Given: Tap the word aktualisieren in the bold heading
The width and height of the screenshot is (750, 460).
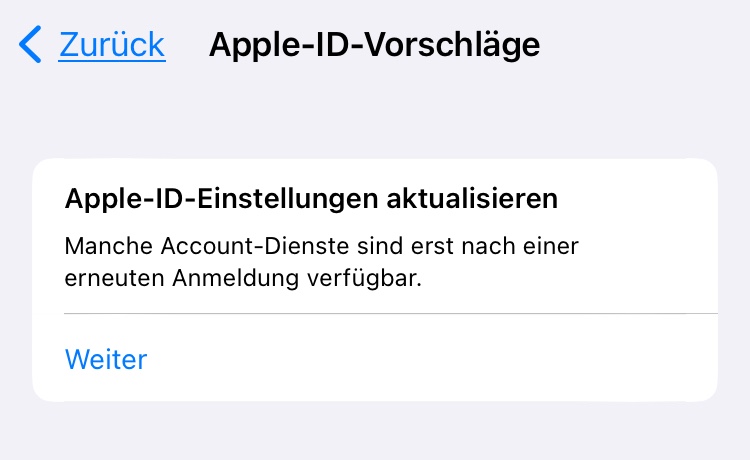Looking at the screenshot, I should 472,198.
